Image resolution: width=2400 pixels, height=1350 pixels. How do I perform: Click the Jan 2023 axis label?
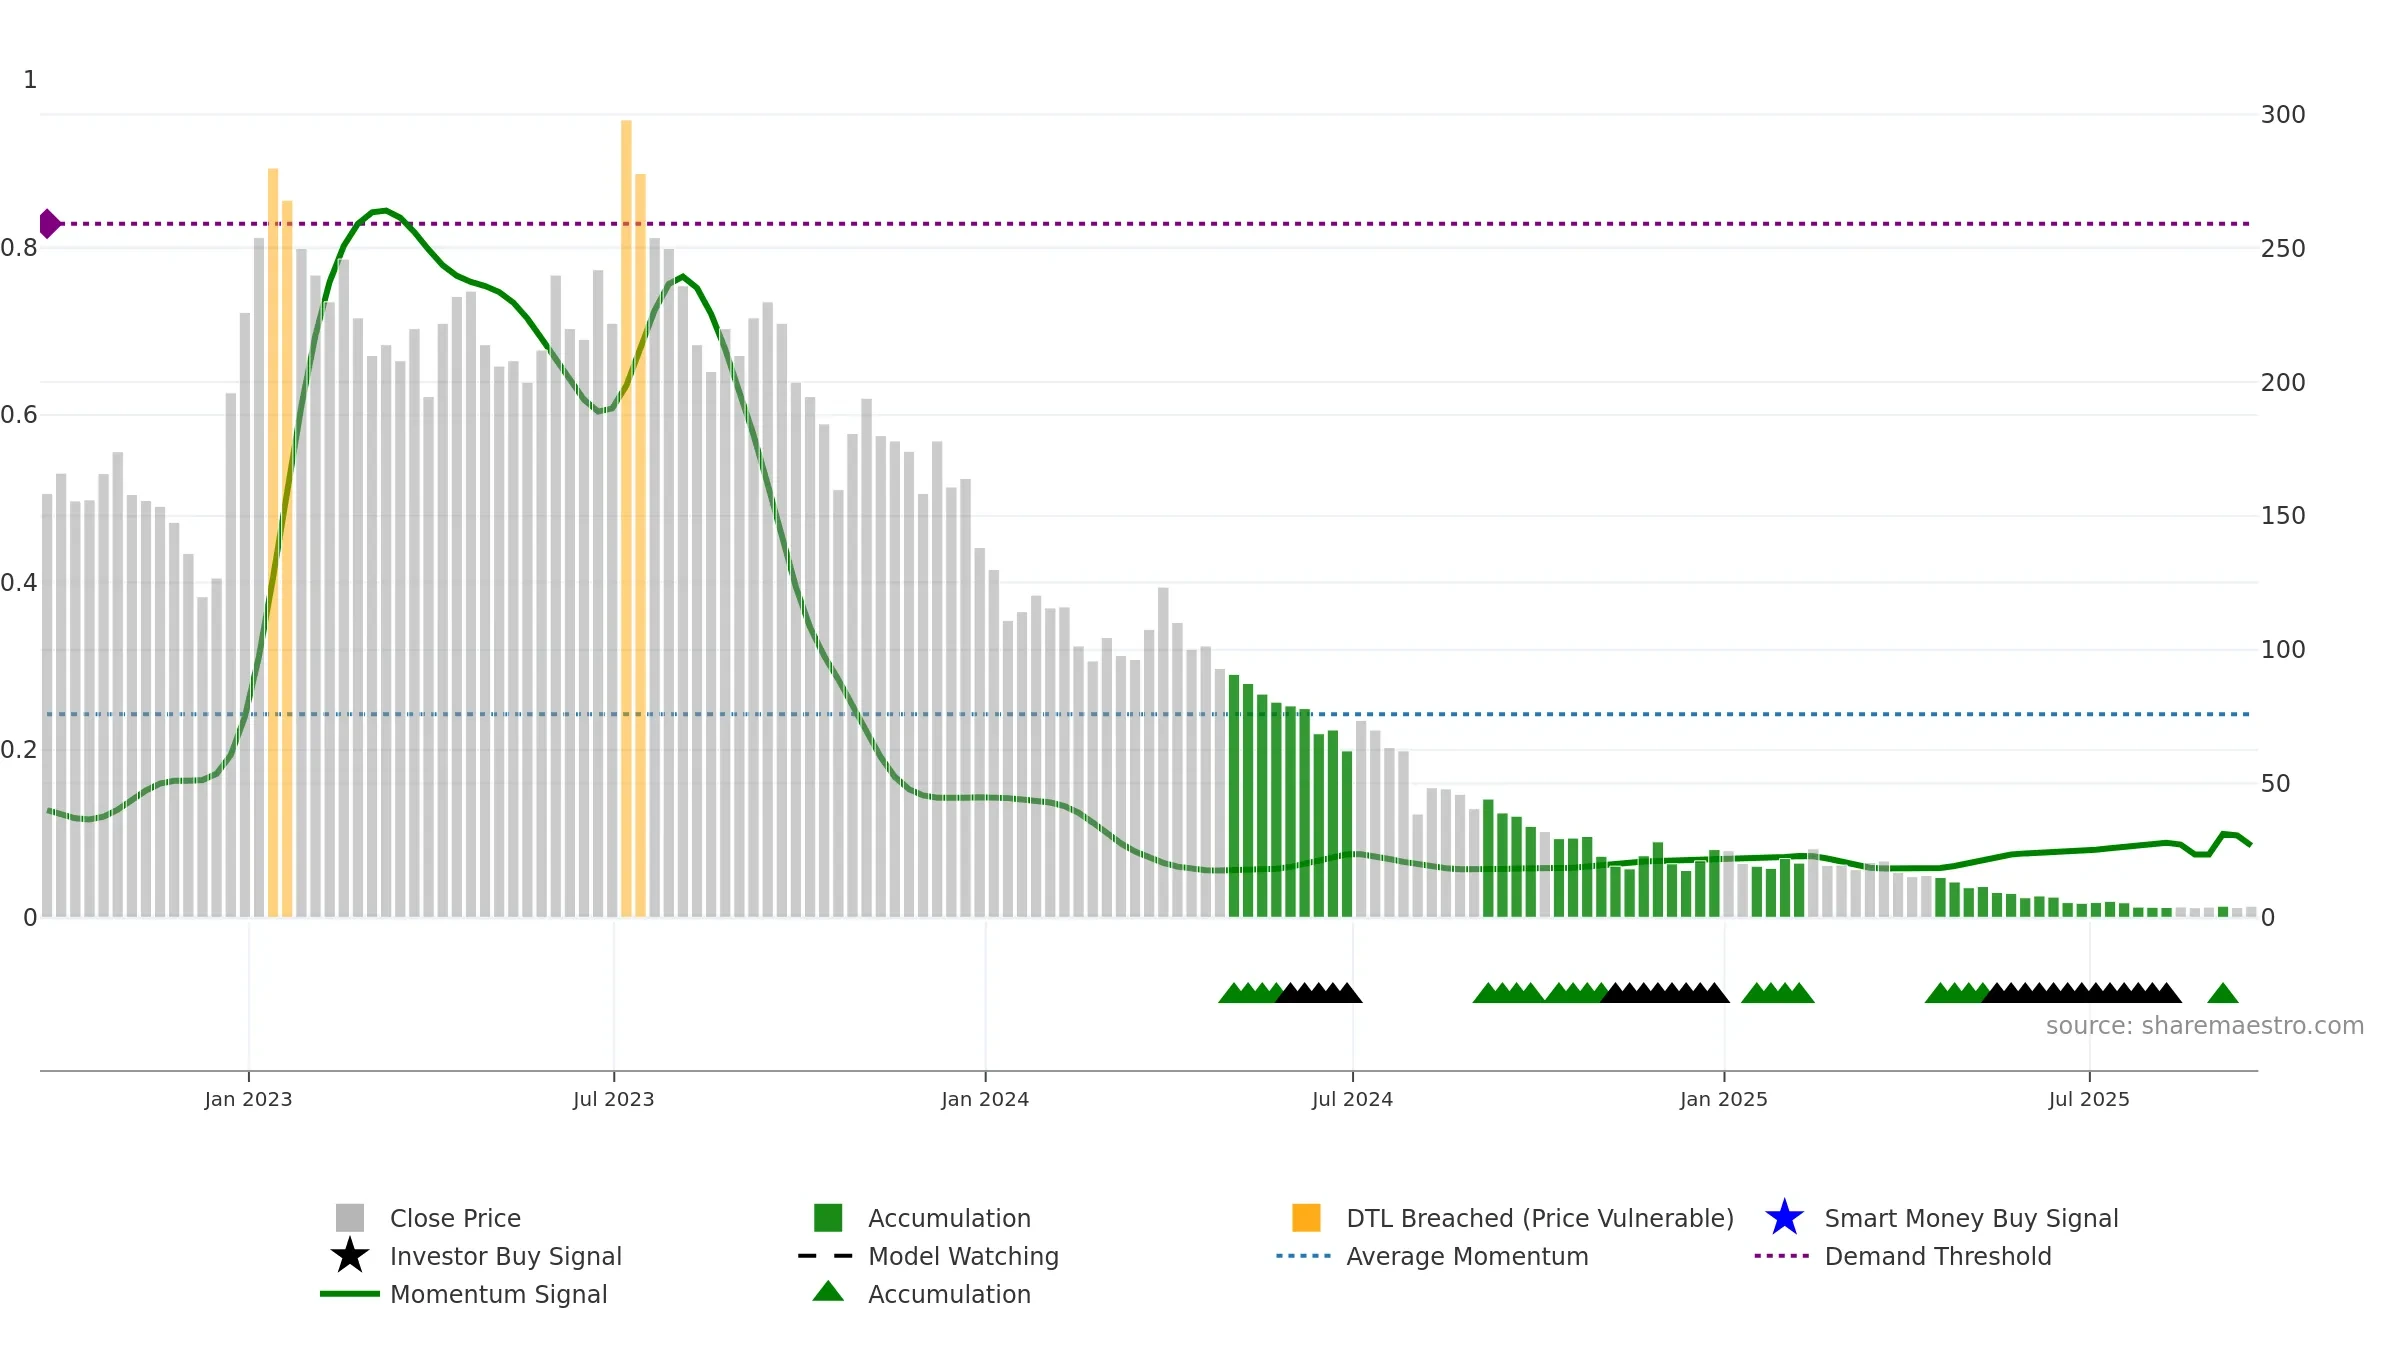(x=248, y=1099)
